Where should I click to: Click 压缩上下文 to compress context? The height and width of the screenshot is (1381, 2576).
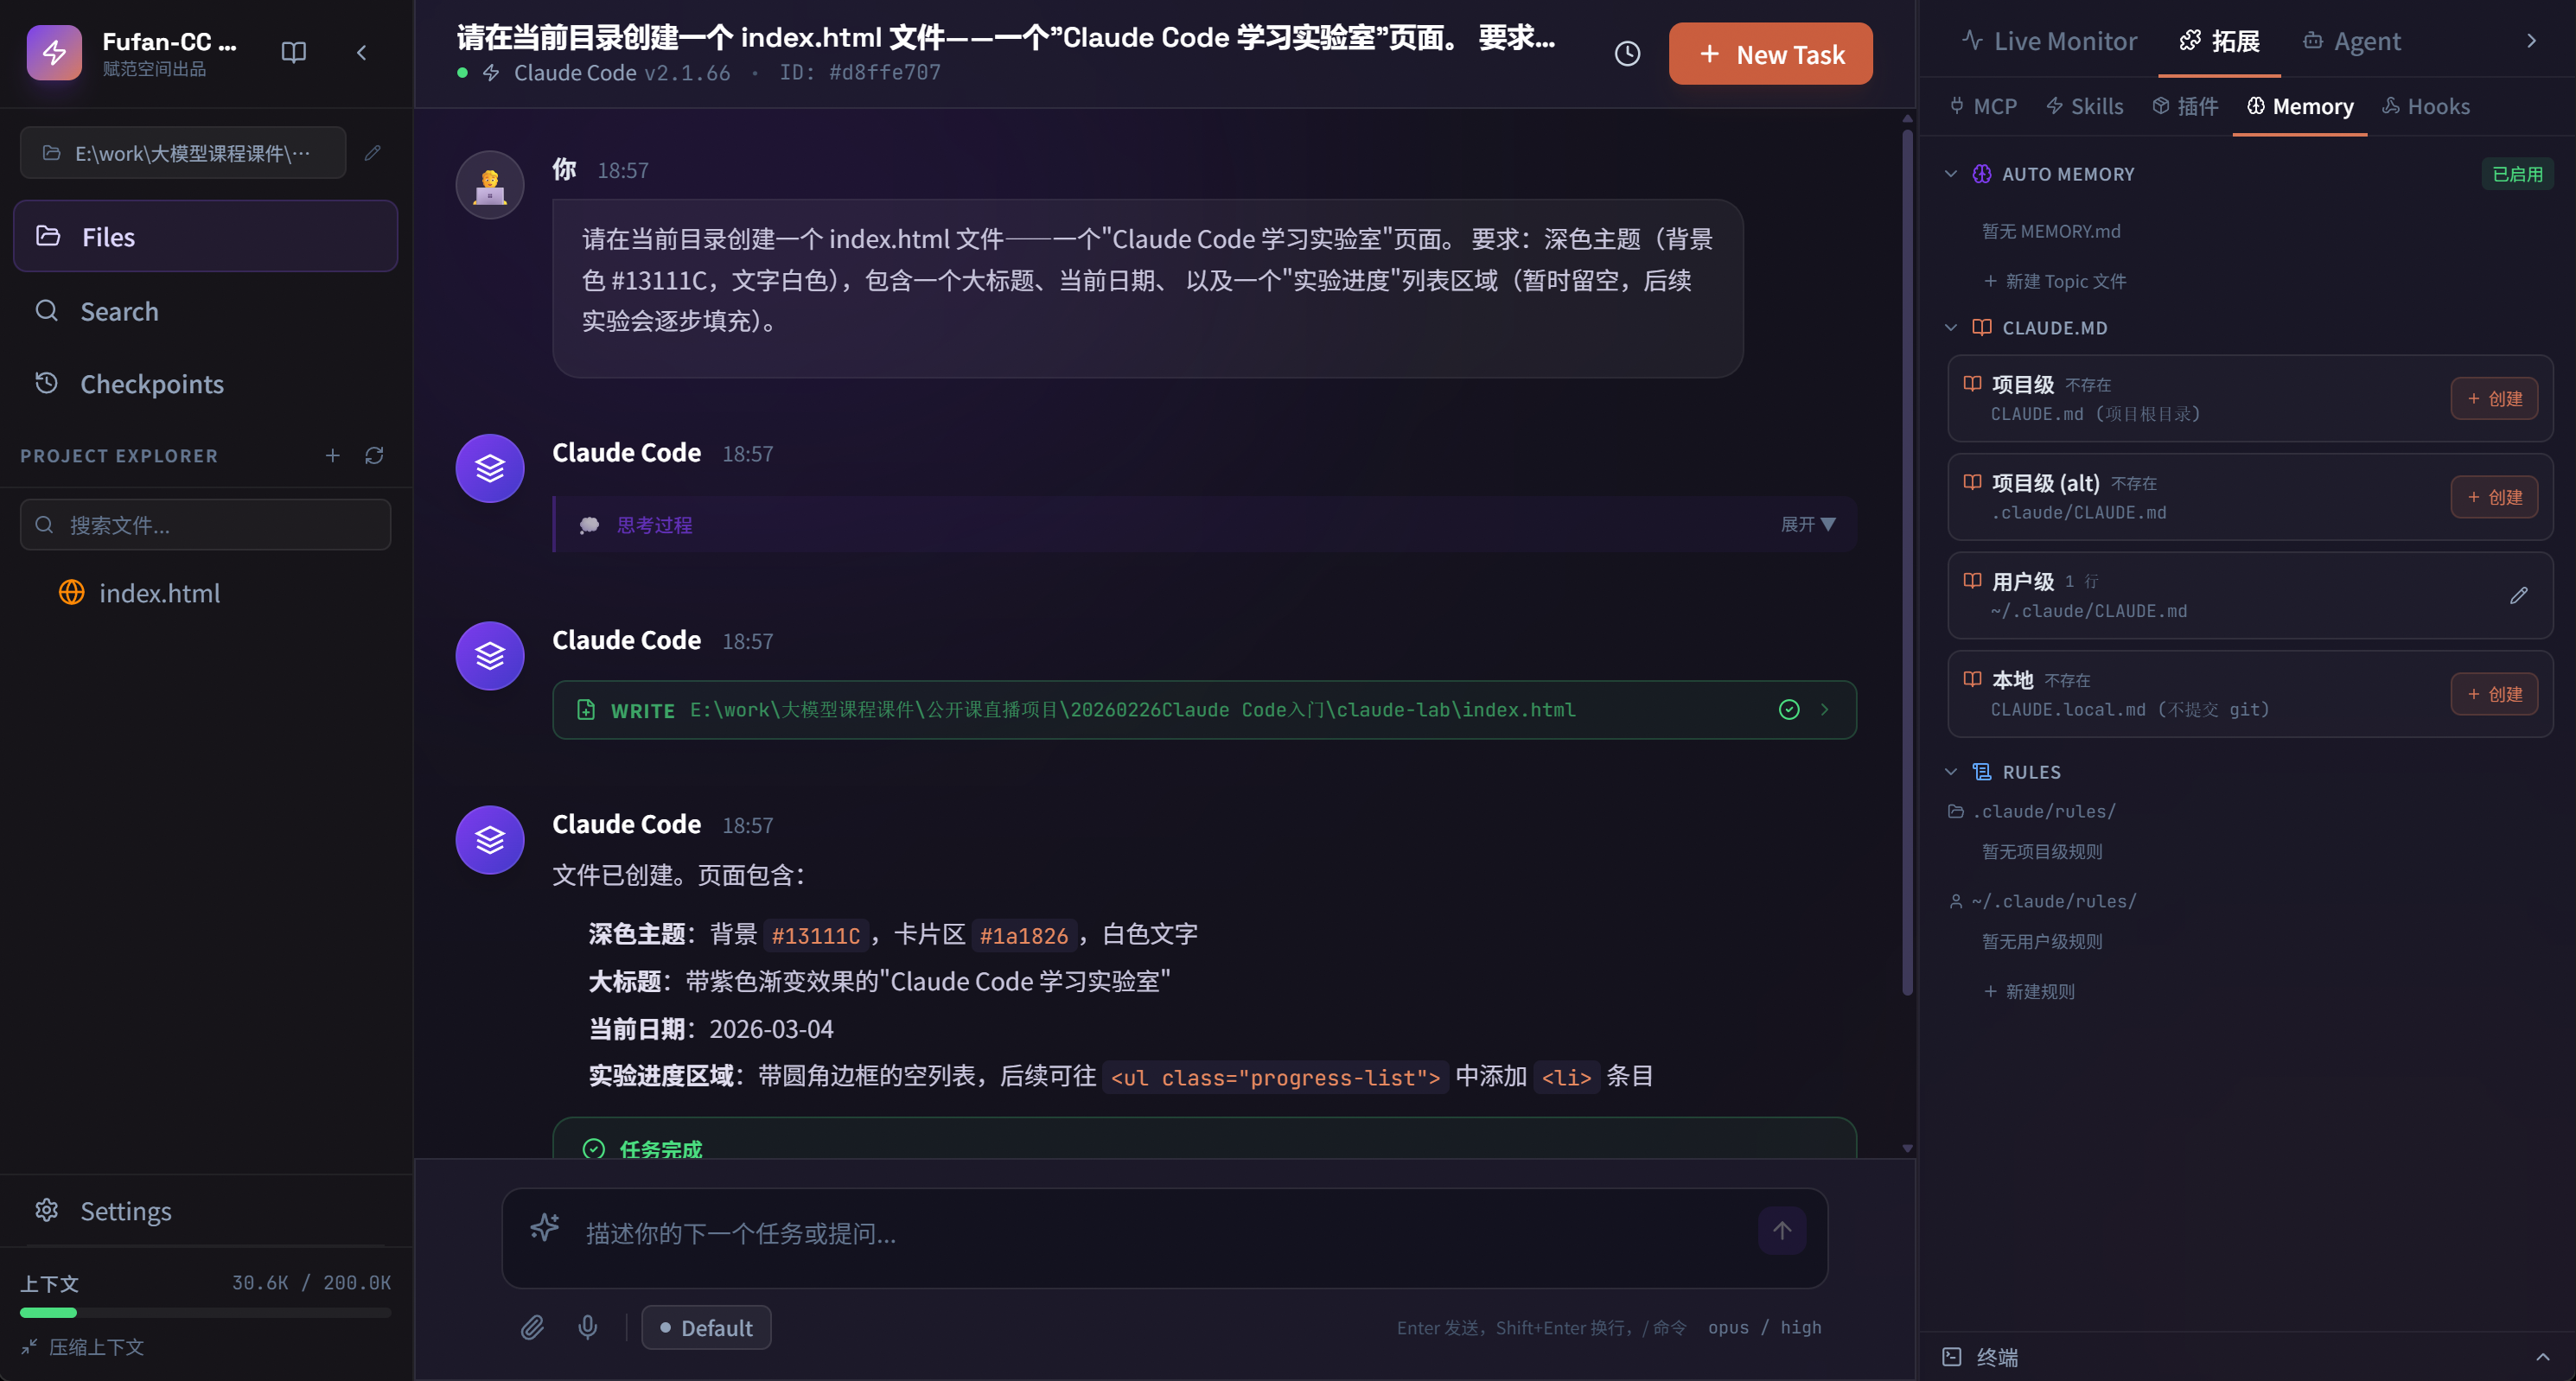83,1346
